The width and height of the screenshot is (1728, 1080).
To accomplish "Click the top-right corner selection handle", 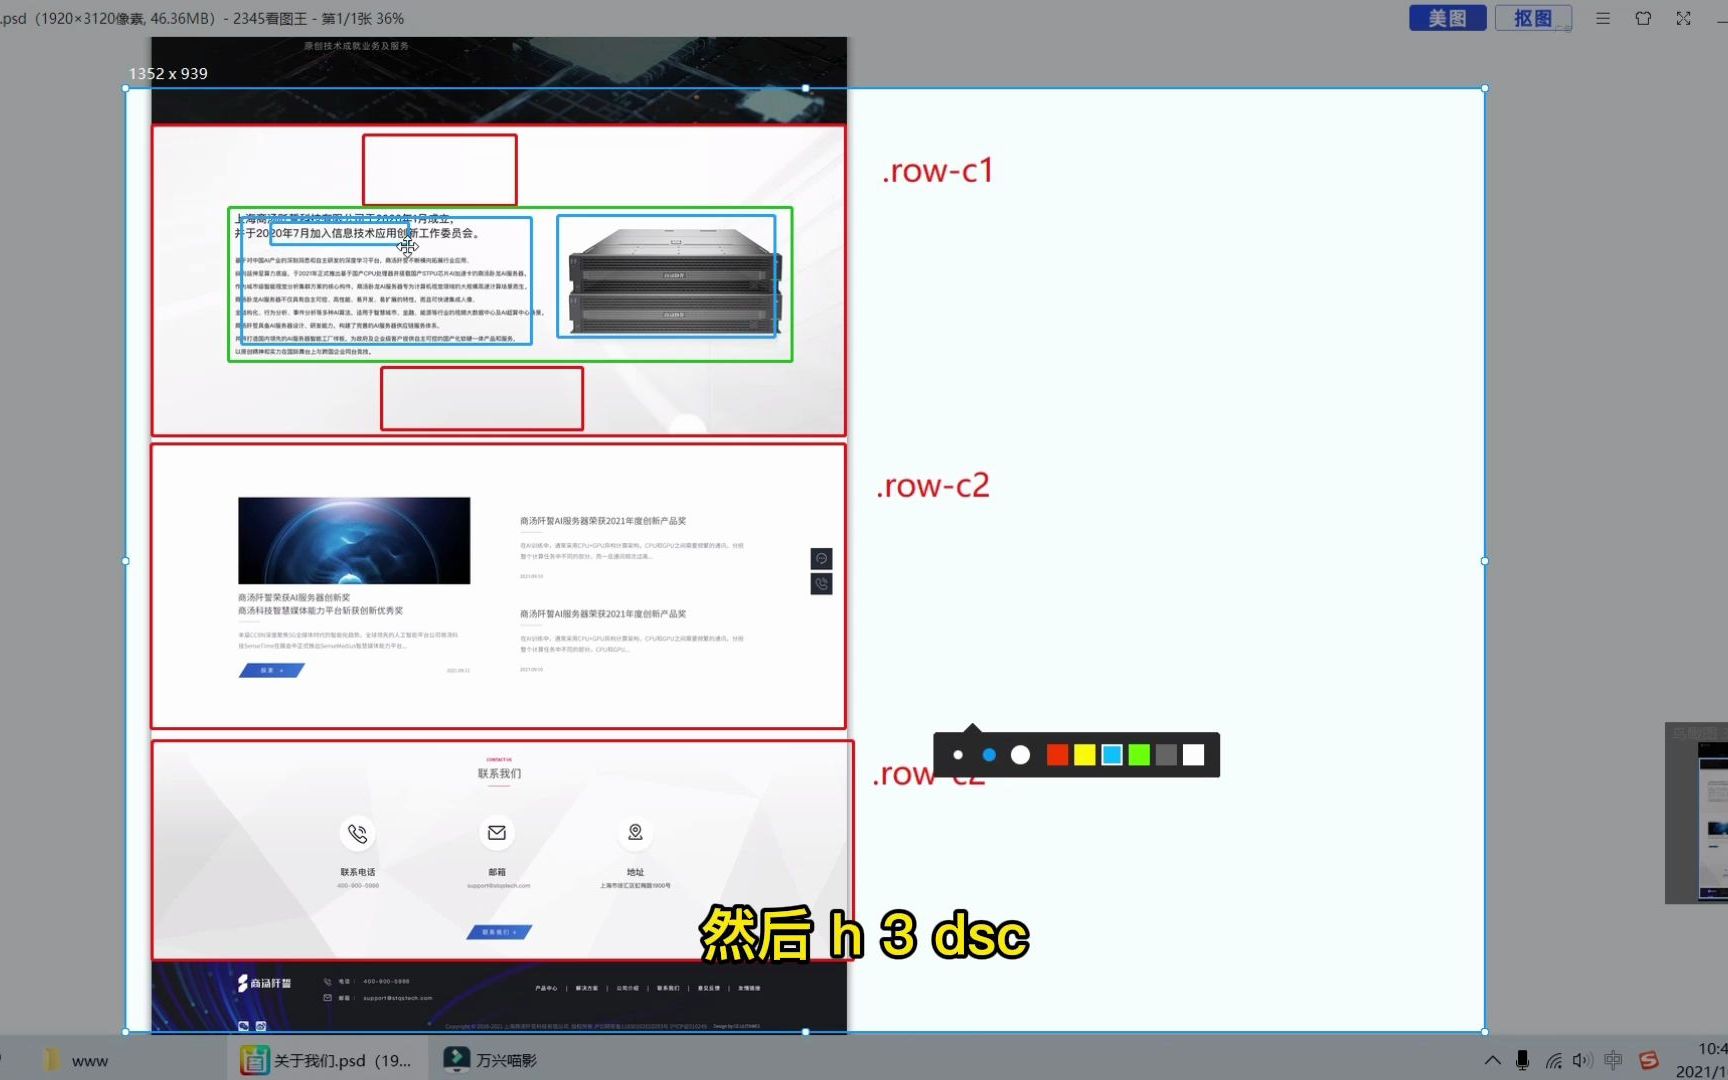I will 1484,88.
